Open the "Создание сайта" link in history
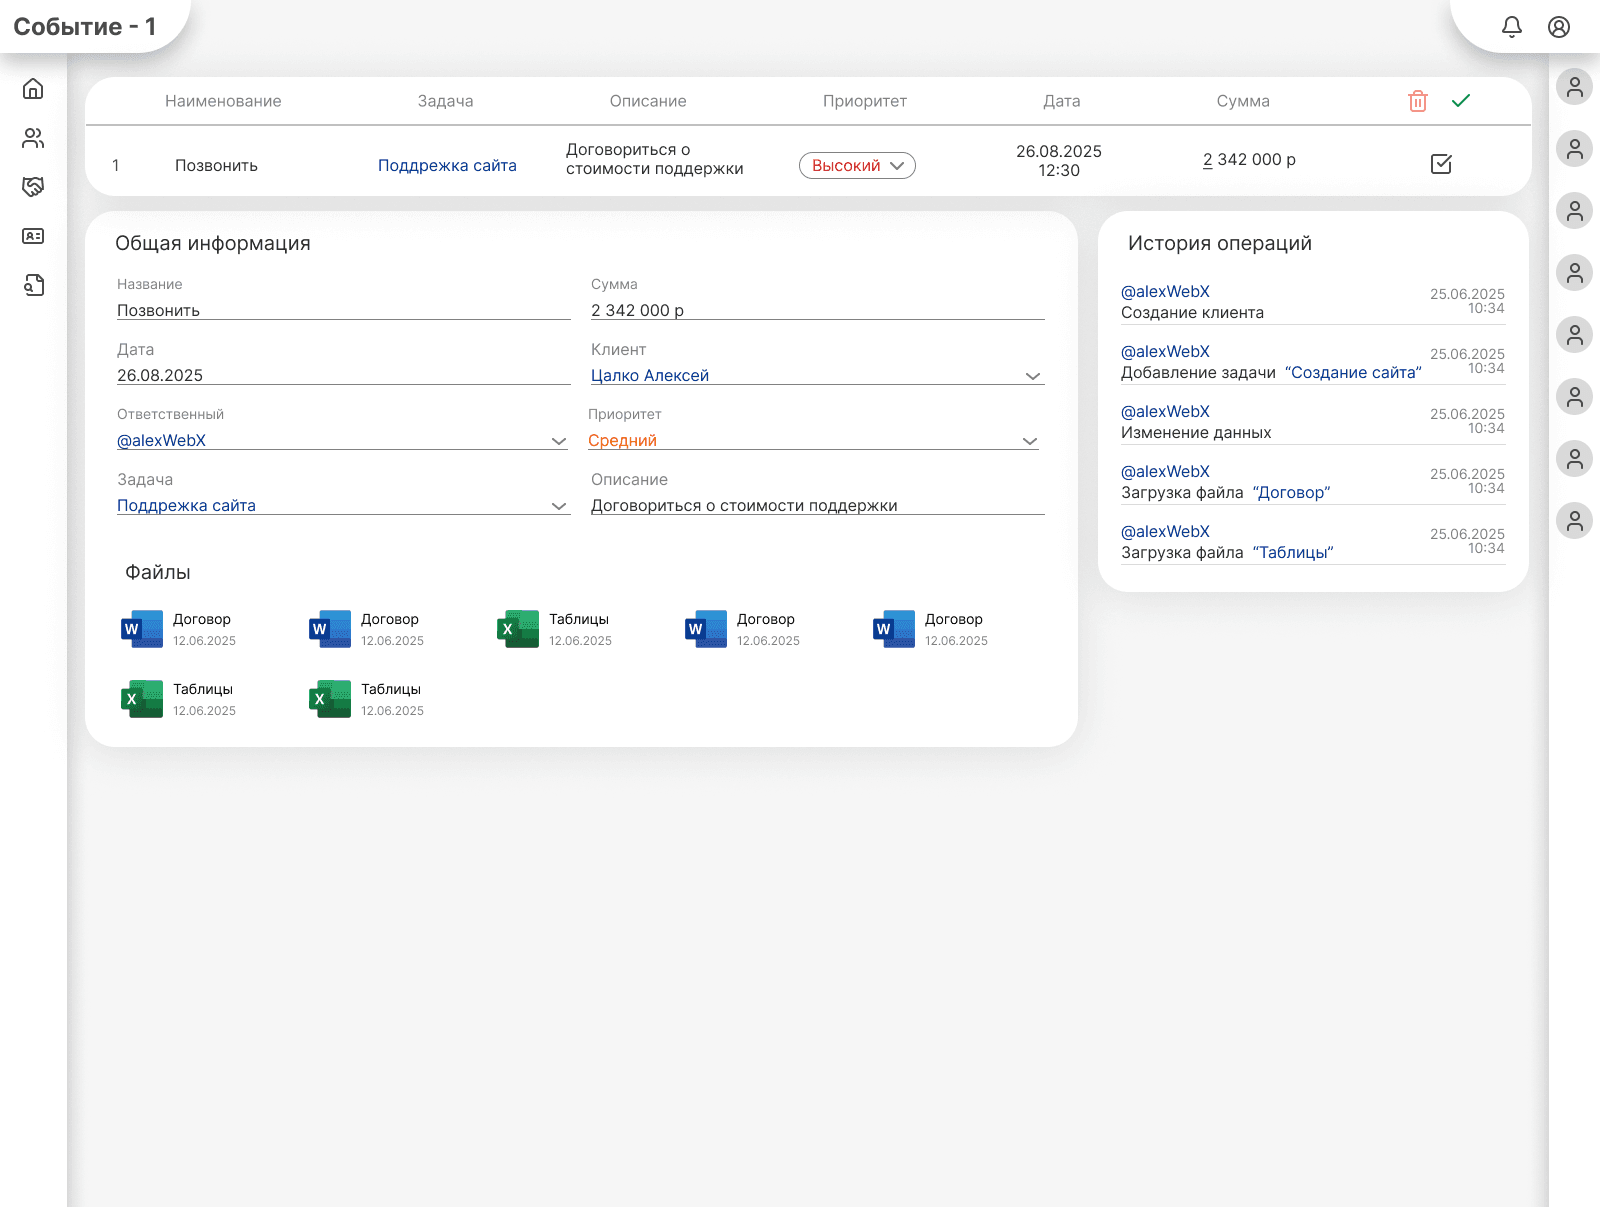 pyautogui.click(x=1352, y=373)
